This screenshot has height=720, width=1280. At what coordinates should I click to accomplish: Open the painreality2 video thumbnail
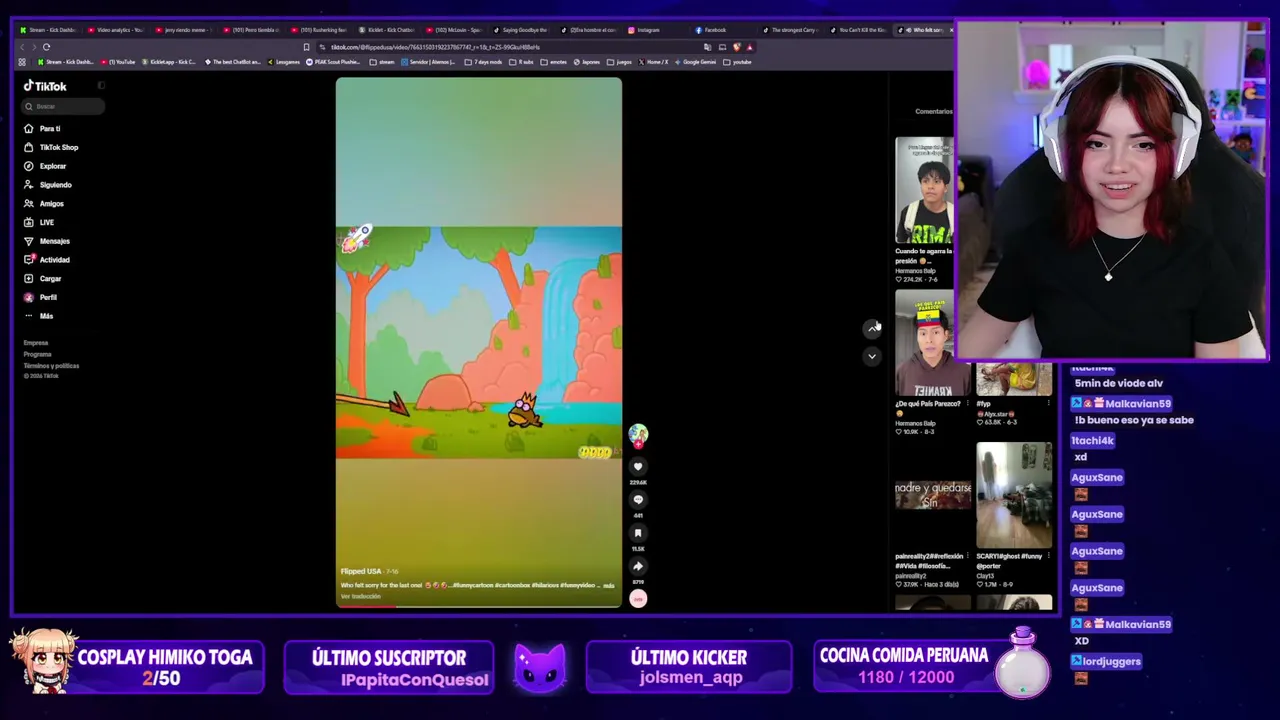click(x=932, y=495)
